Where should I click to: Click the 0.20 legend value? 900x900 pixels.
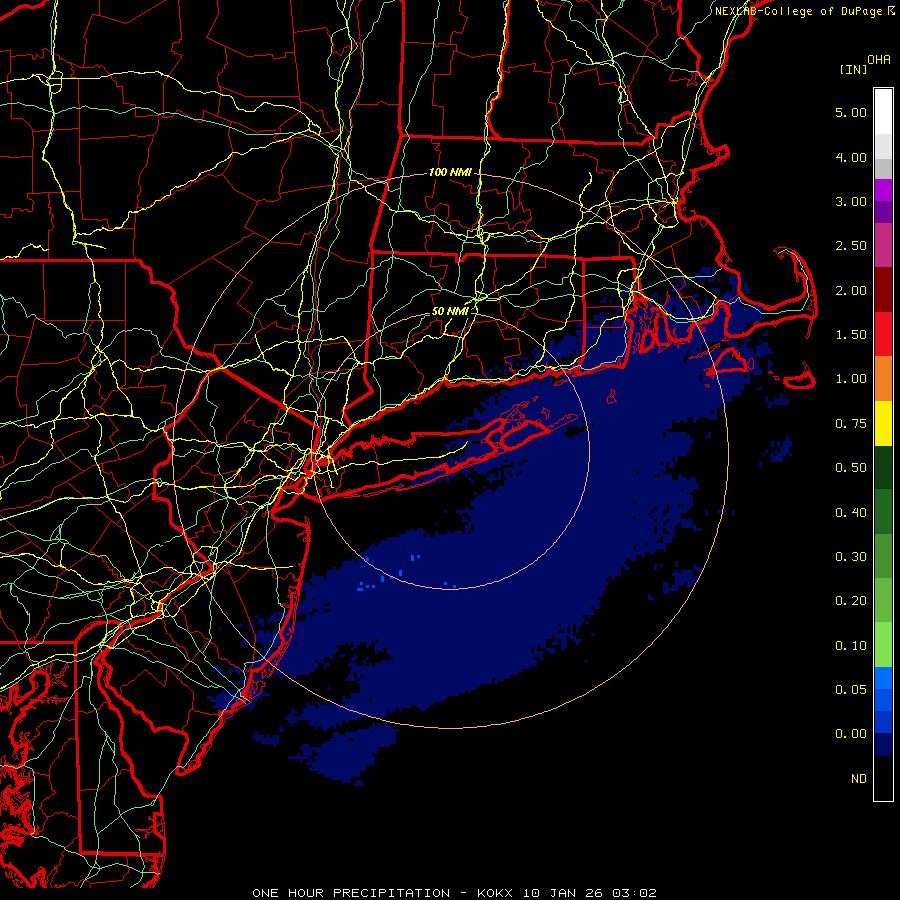click(851, 601)
